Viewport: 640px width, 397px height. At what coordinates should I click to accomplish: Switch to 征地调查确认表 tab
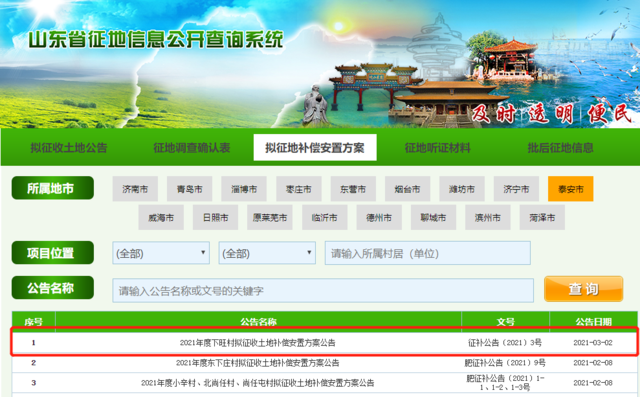point(192,148)
